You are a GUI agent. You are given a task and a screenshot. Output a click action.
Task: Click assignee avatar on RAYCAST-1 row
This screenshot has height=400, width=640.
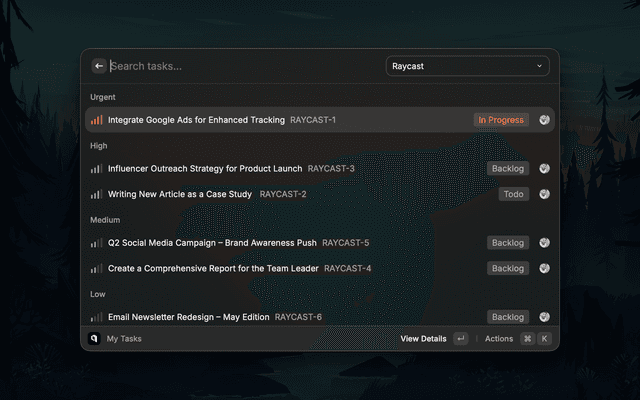544,120
